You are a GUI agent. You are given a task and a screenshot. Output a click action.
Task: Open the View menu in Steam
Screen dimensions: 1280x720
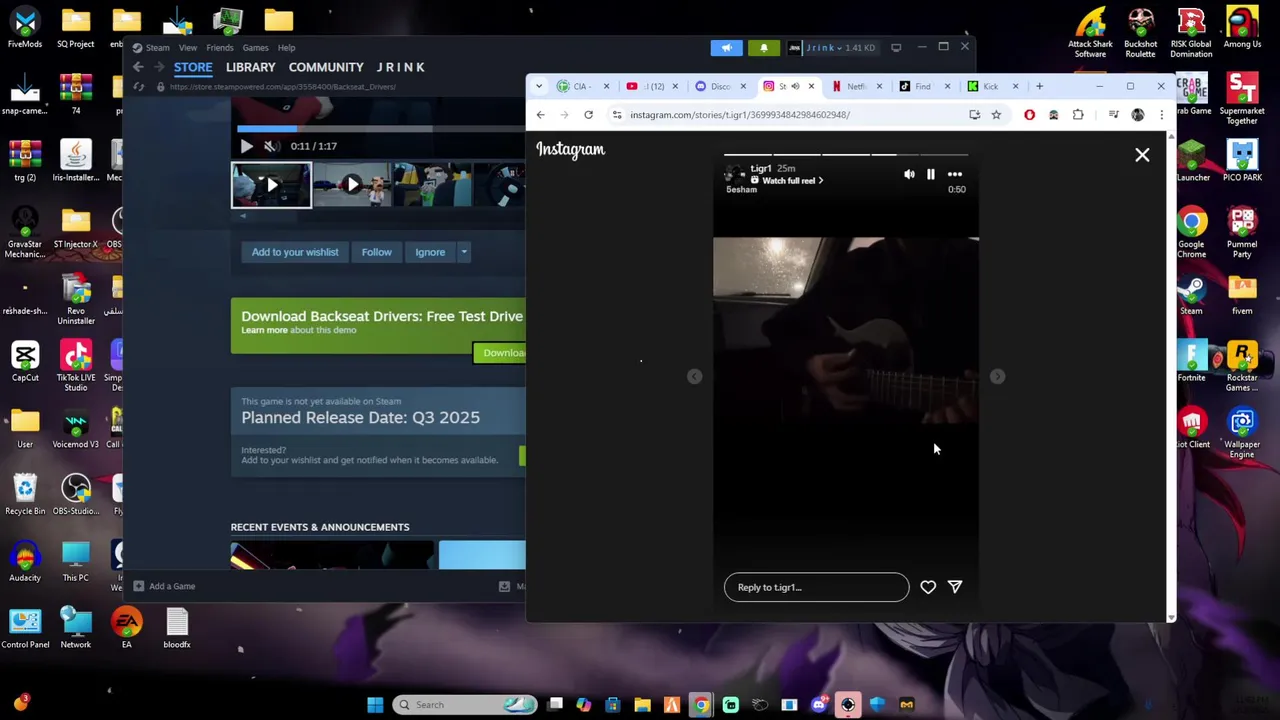188,47
